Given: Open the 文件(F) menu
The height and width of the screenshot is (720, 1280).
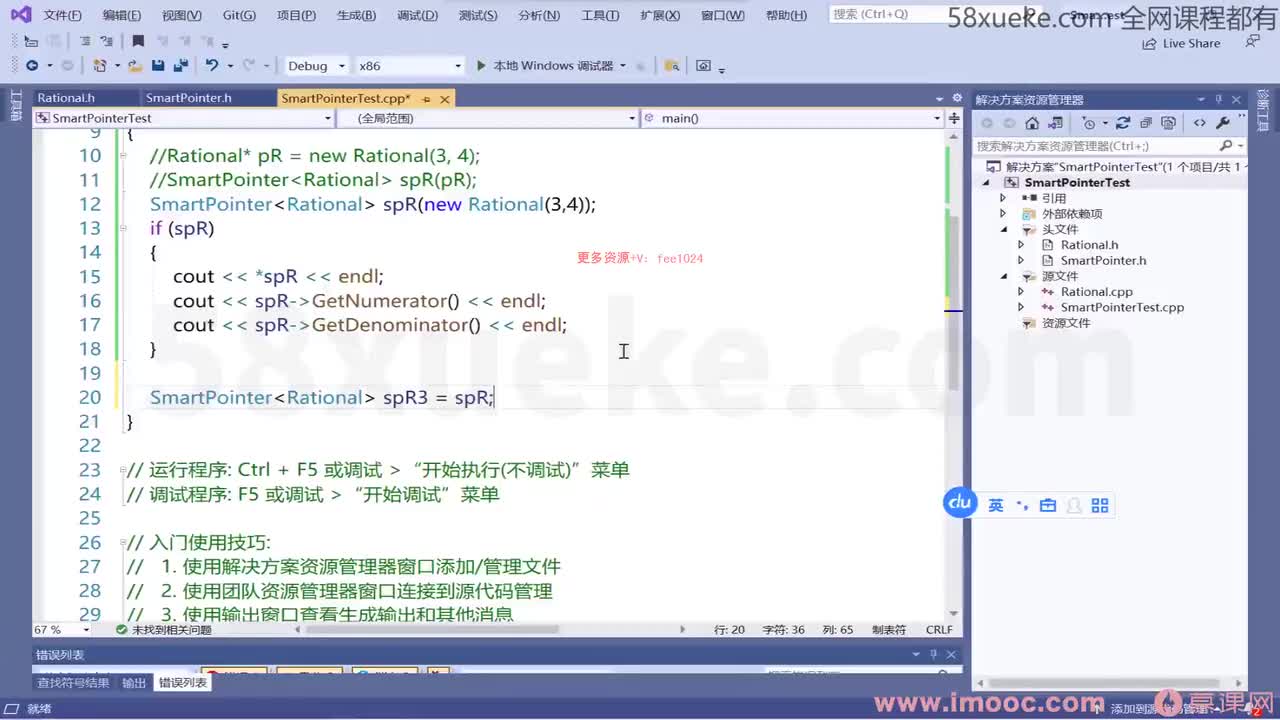Looking at the screenshot, I should tap(62, 15).
